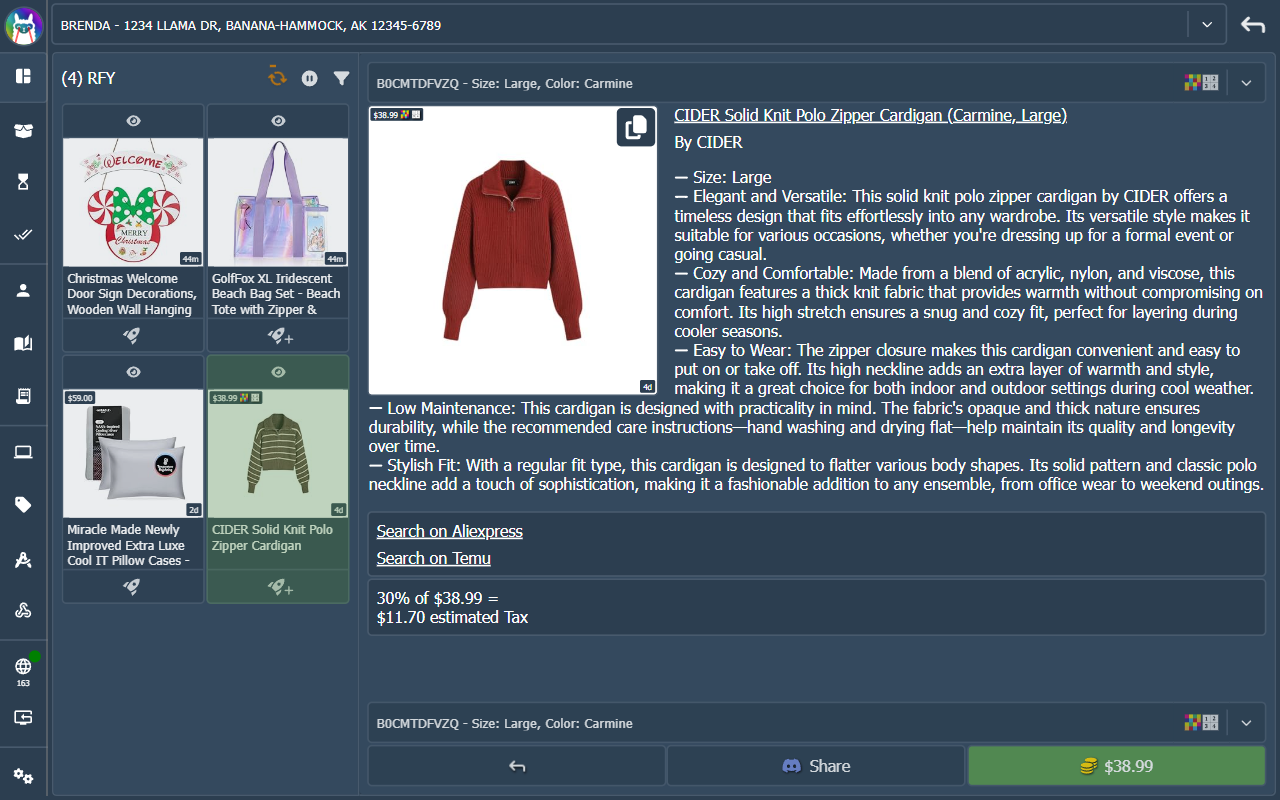This screenshot has height=800, width=1280.
Task: Click the hourglass icon in the sidebar
Action: (23, 182)
